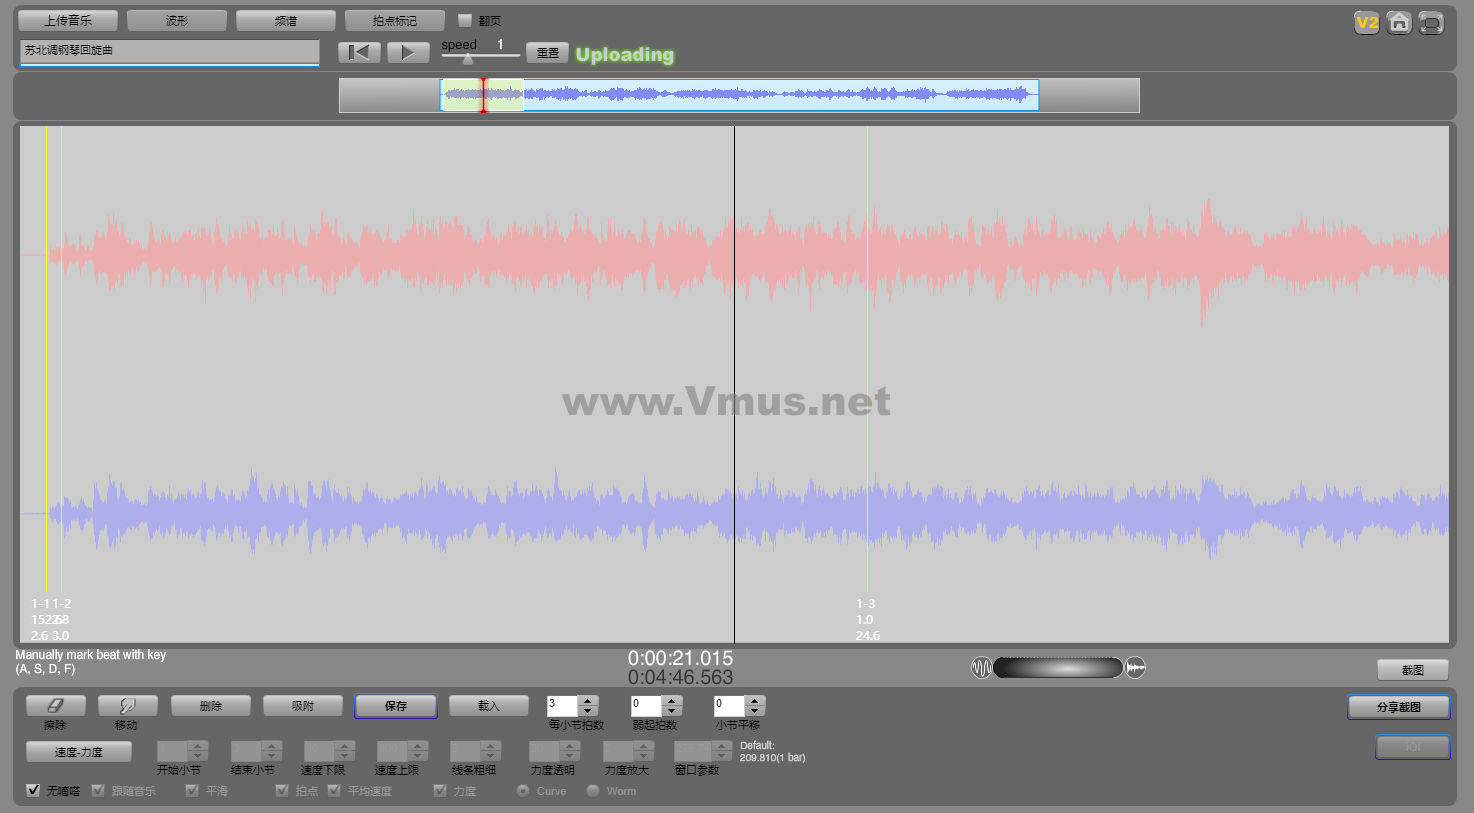Image resolution: width=1474 pixels, height=813 pixels.
Task: Click the V2 version icon
Action: tap(1366, 23)
